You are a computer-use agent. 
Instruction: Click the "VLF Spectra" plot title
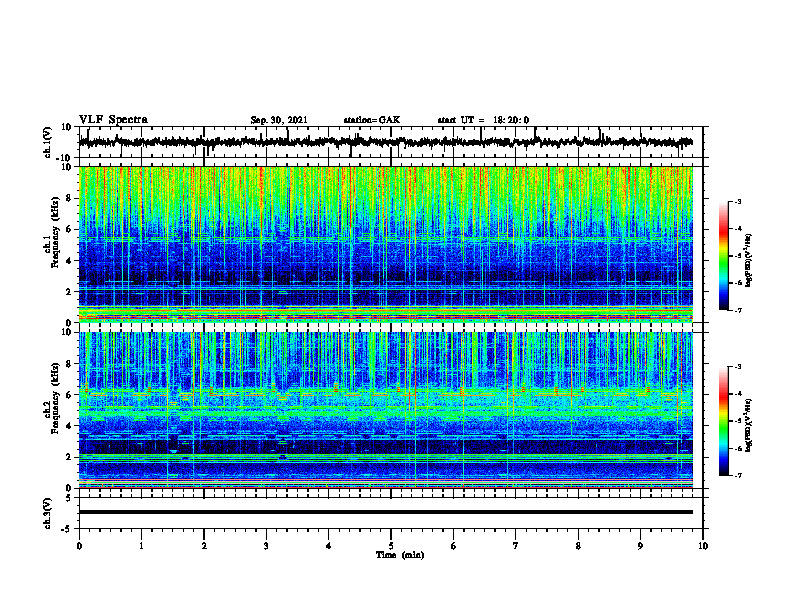pyautogui.click(x=113, y=120)
